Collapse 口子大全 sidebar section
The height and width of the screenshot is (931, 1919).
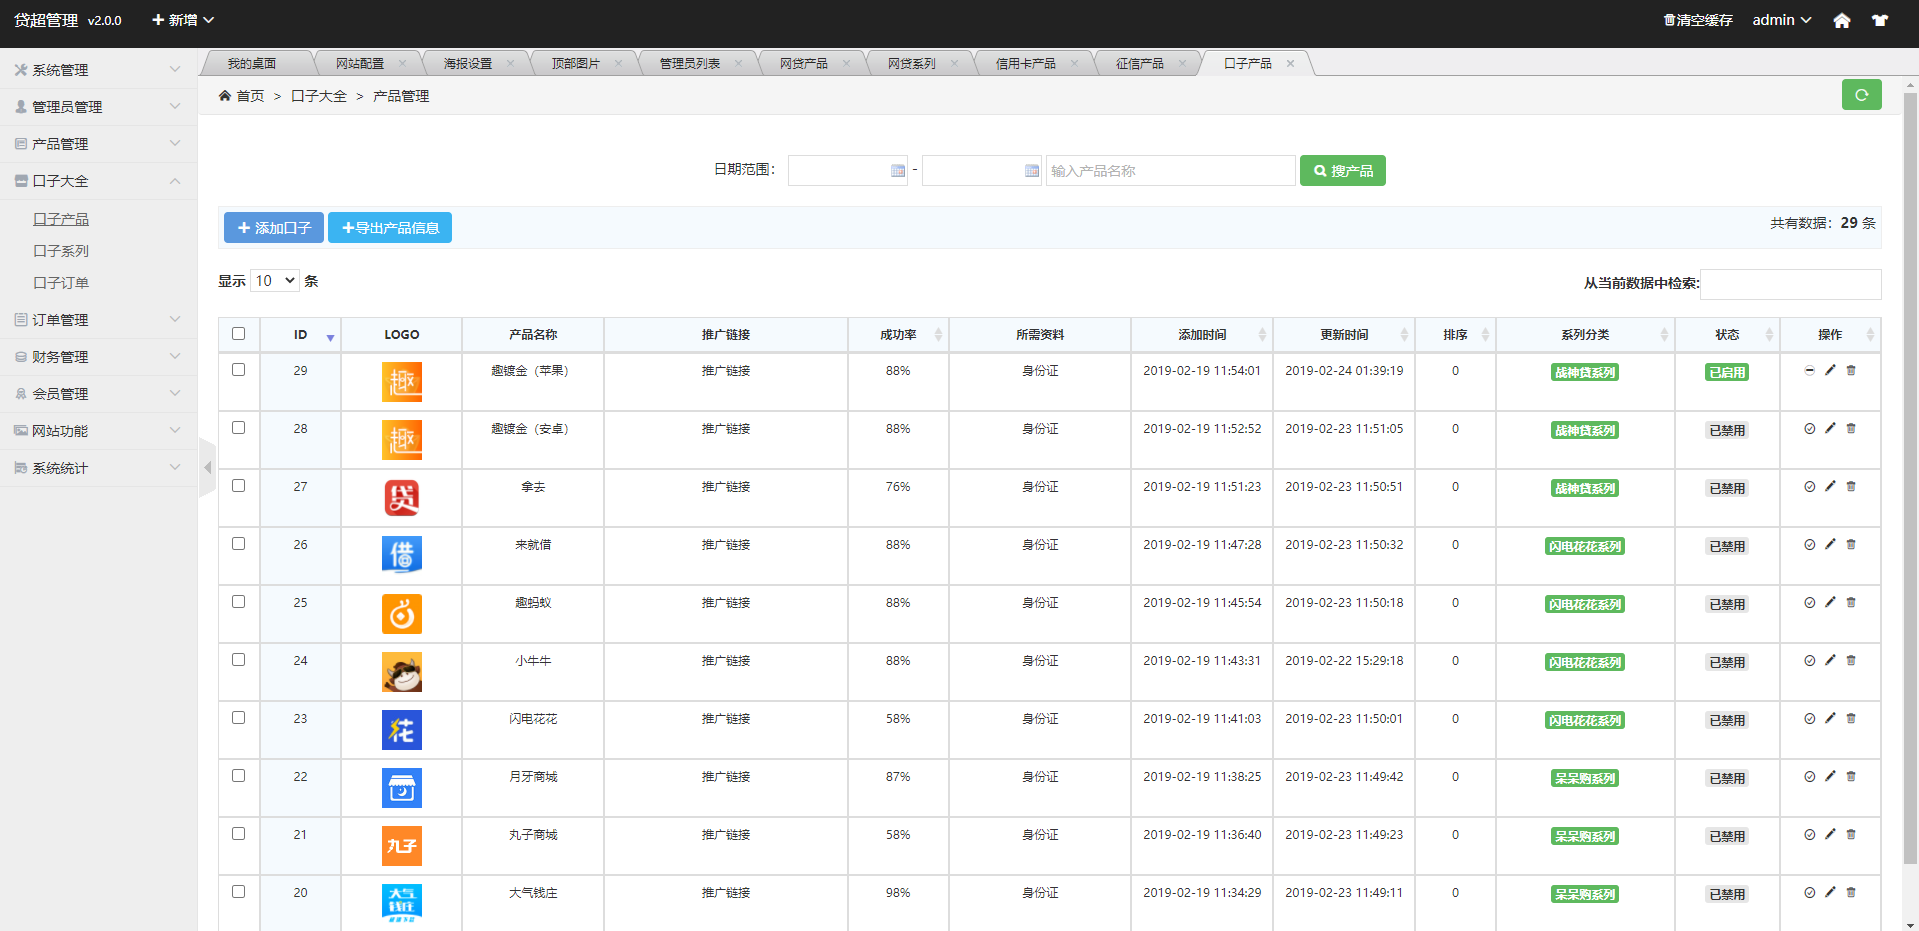tap(98, 181)
